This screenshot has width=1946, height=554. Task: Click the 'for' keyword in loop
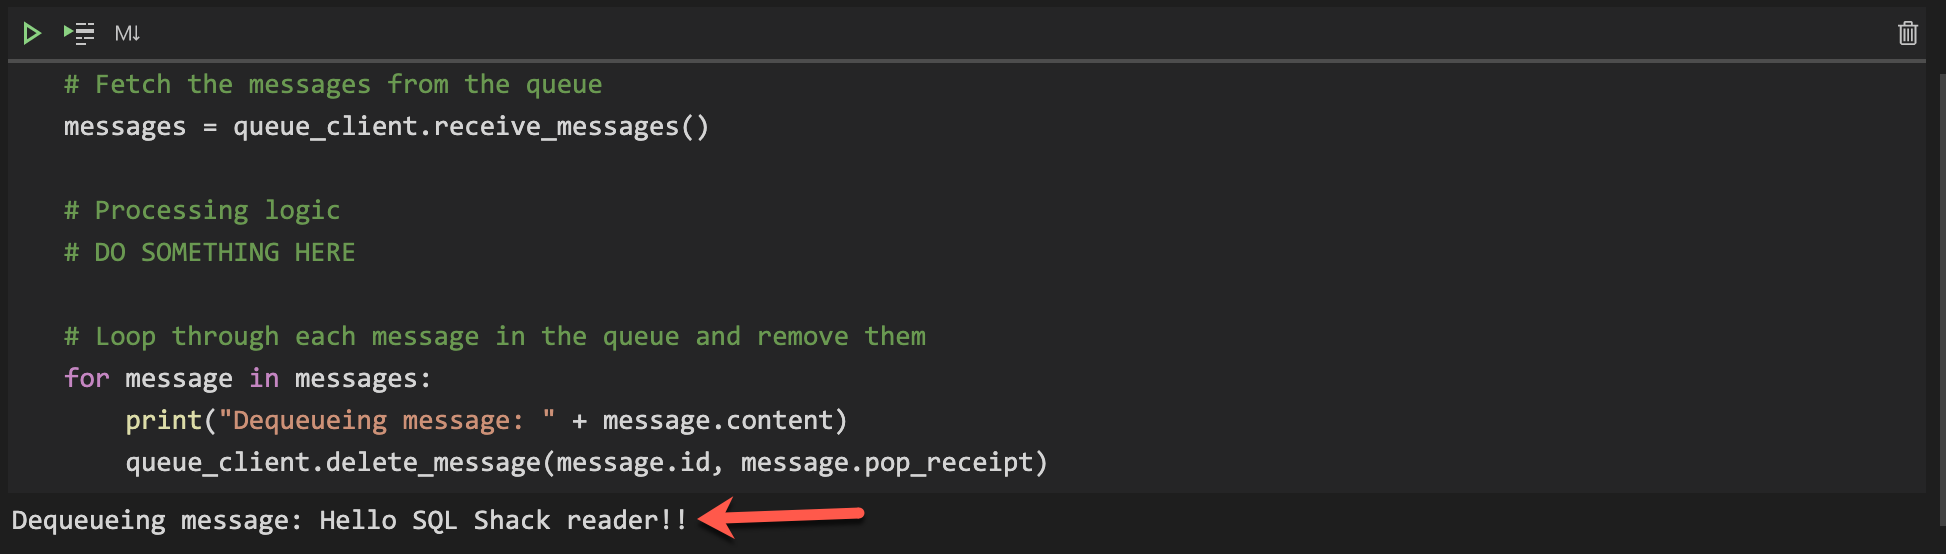(x=86, y=379)
